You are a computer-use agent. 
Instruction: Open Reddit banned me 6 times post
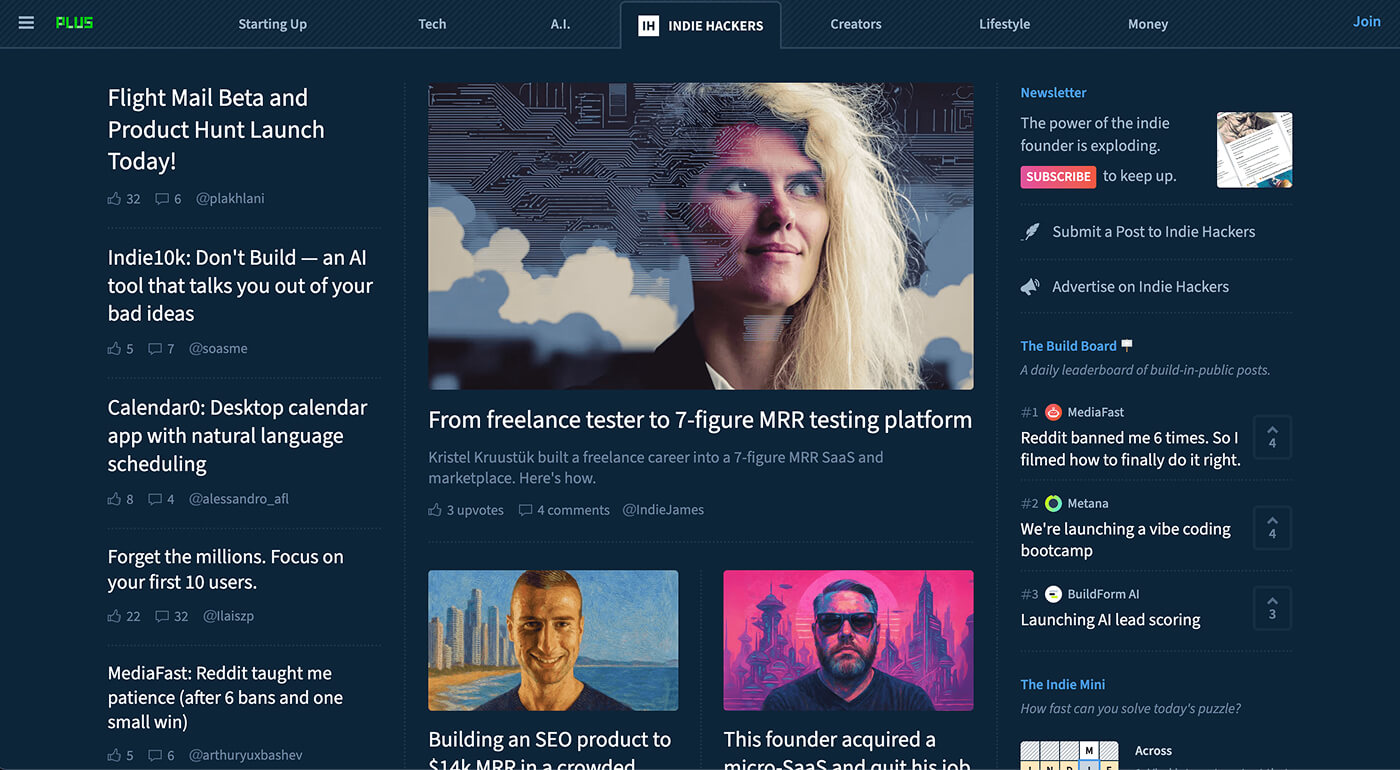1130,449
